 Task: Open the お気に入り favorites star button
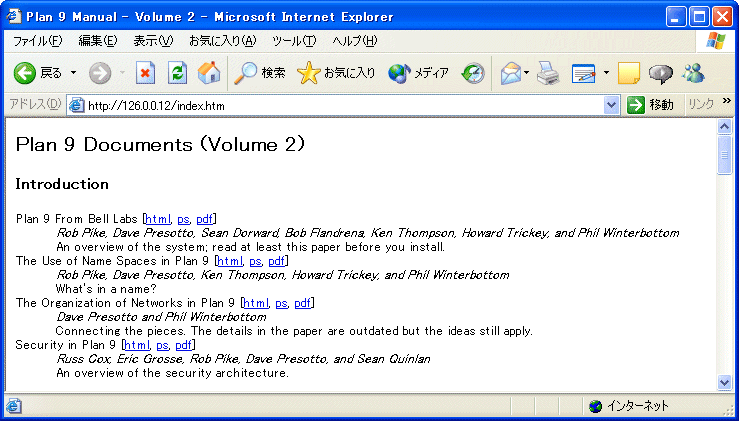click(x=336, y=73)
